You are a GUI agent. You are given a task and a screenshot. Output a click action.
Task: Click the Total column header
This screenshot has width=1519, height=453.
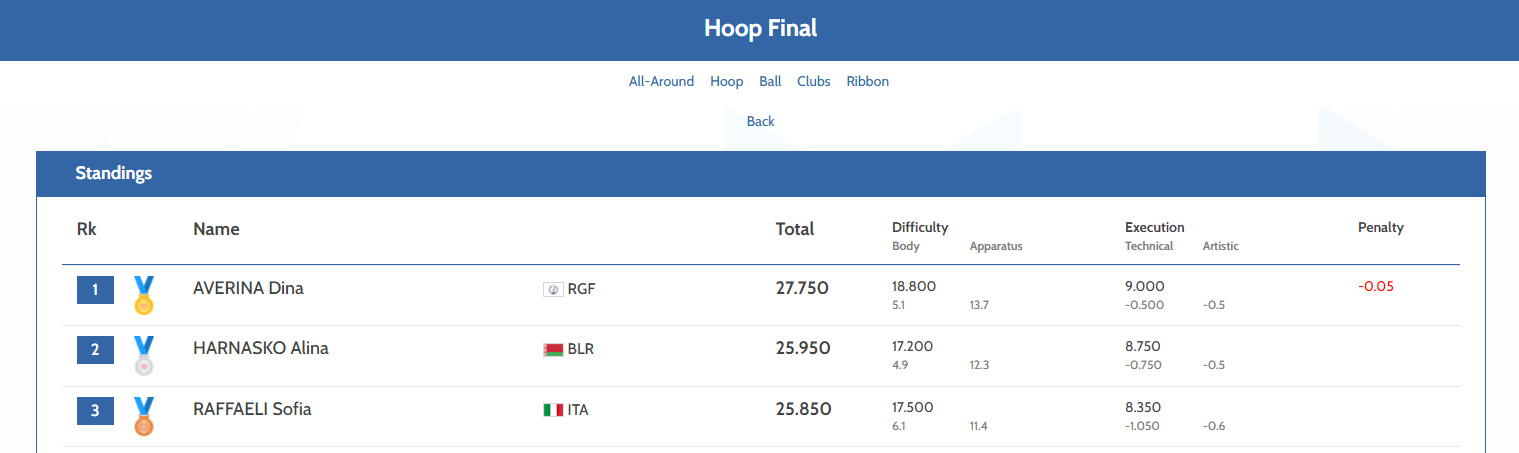click(x=795, y=229)
